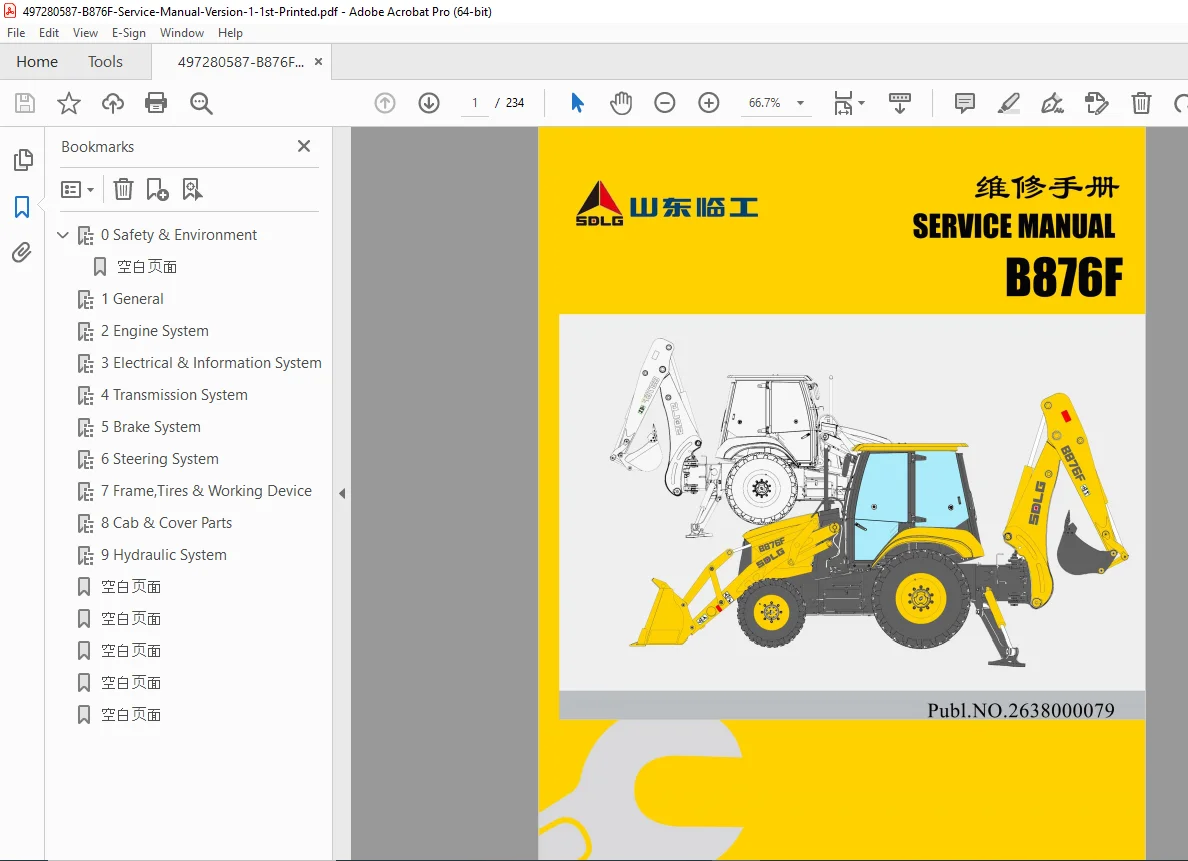Add a new bookmark icon
Image resolution: width=1188 pixels, height=861 pixels.
[157, 189]
